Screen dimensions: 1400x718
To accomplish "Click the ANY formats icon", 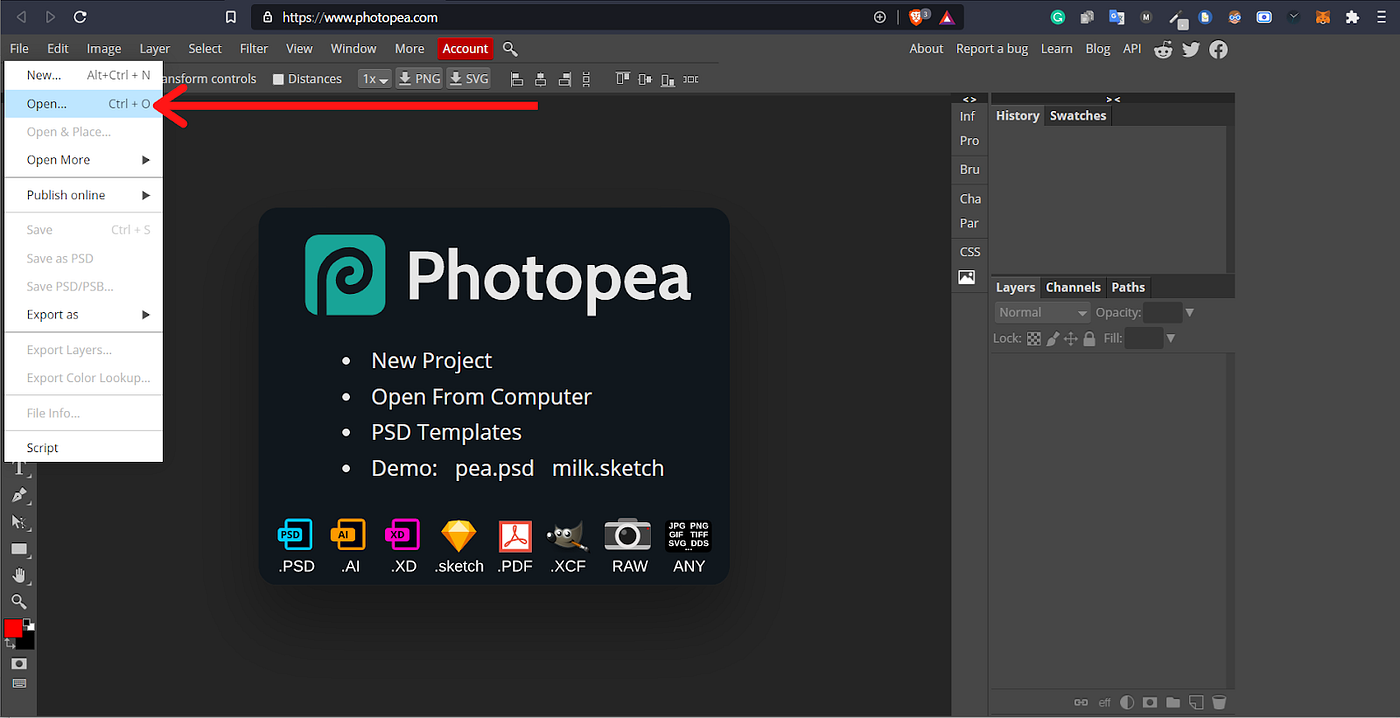I will 688,535.
